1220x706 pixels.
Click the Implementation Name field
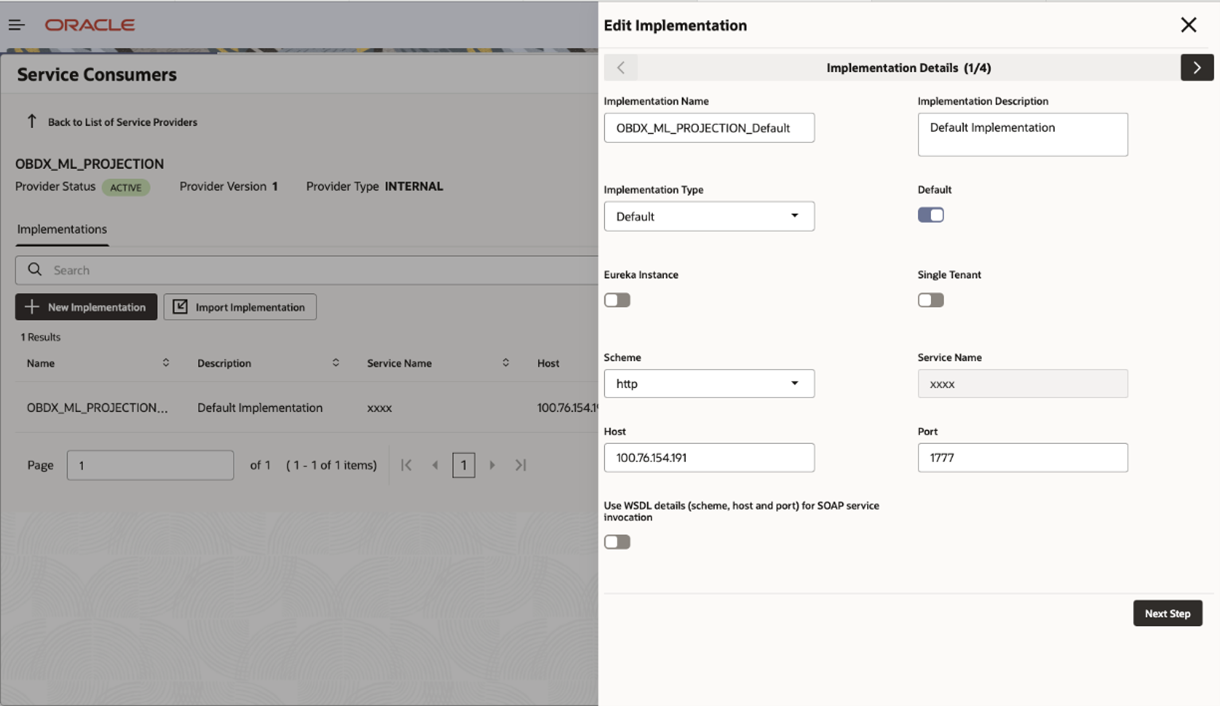click(709, 127)
